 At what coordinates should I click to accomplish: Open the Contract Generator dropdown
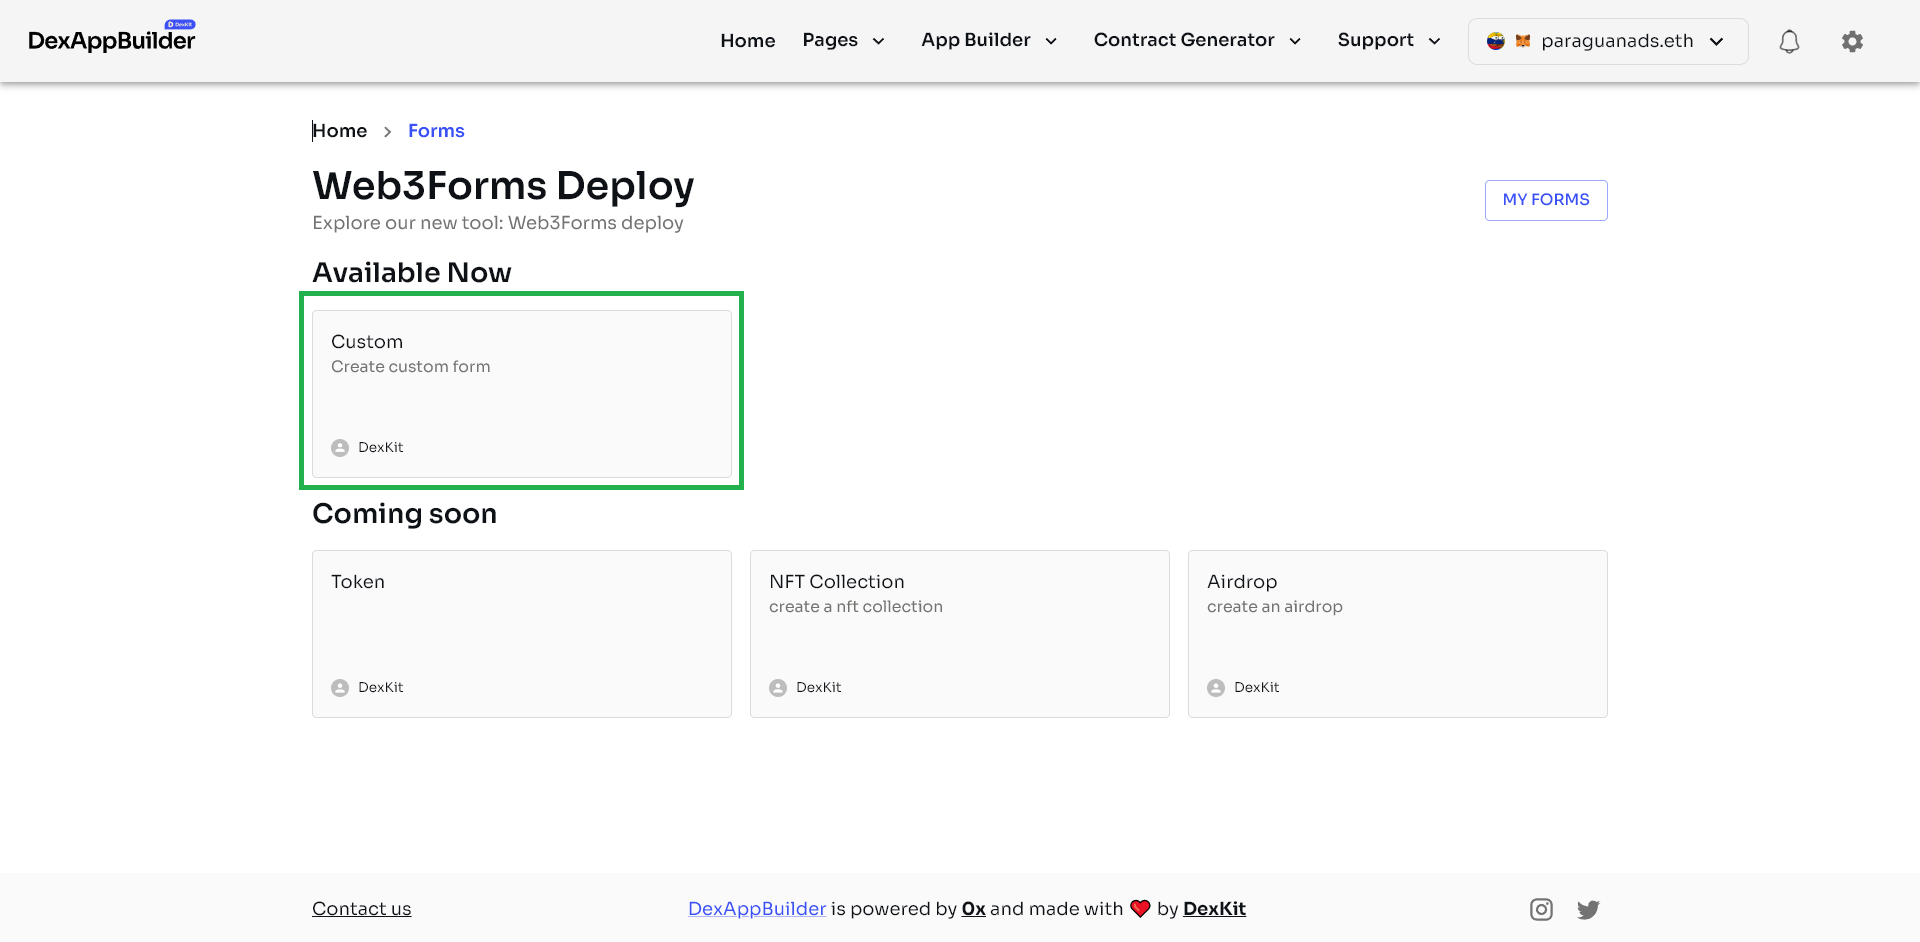tap(1196, 40)
